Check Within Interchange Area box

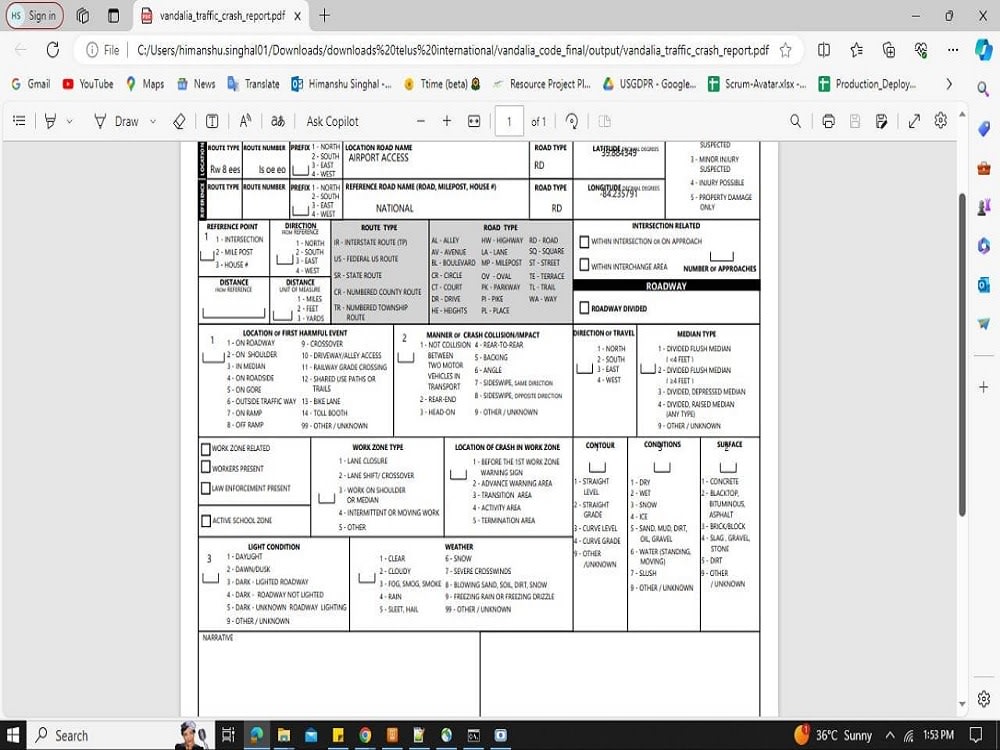pyautogui.click(x=584, y=265)
